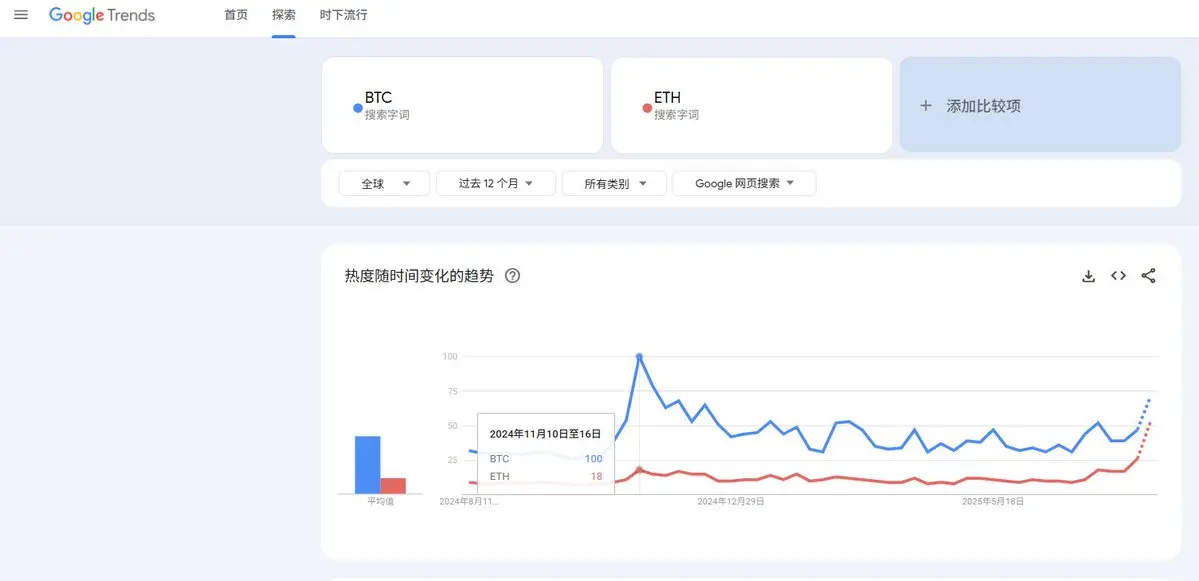Click the ETH 18 row in tooltip
The width and height of the screenshot is (1199, 581).
click(546, 477)
